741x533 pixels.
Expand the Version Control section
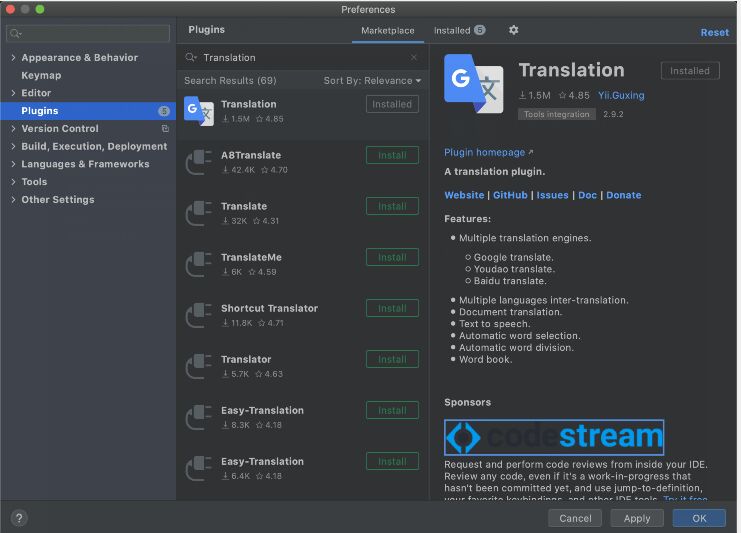[13, 128]
